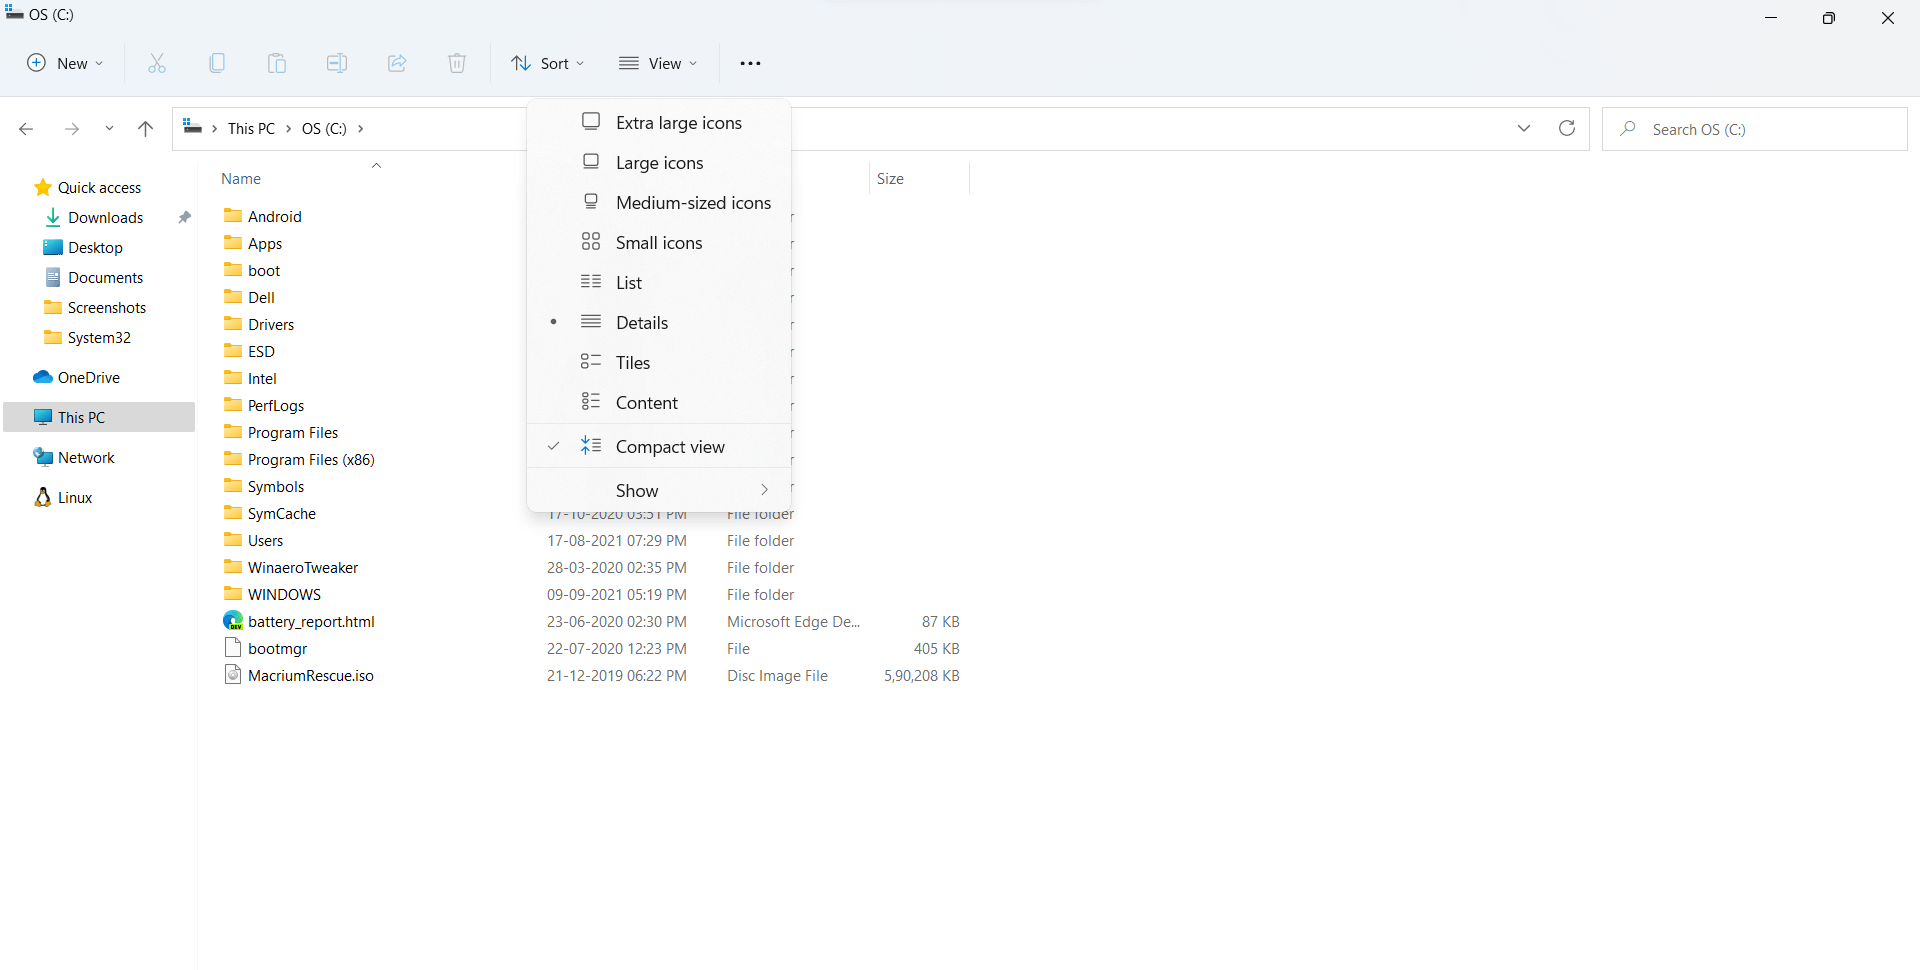Click the Documents icon in sidebar
1920x970 pixels.
53,277
